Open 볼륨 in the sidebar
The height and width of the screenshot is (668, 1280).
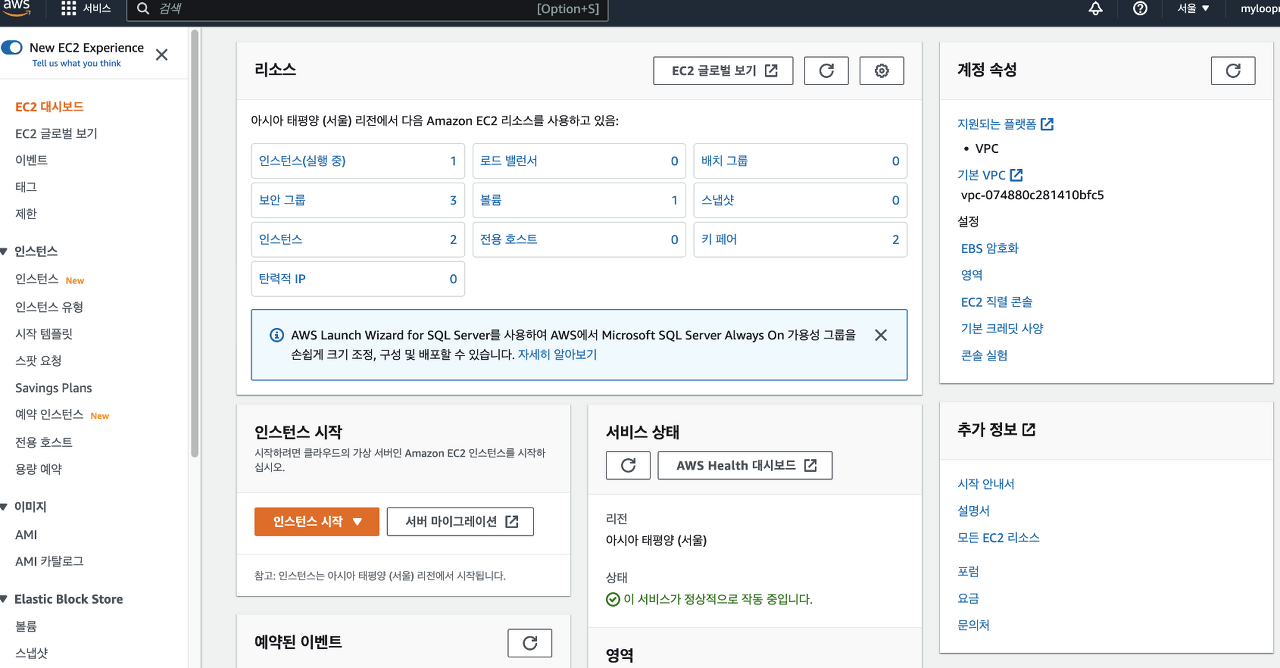click(26, 626)
